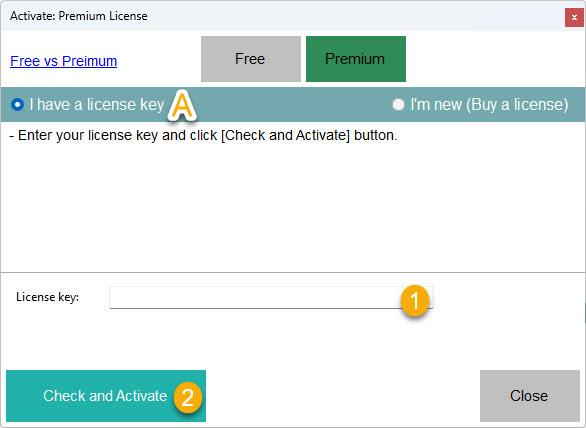Image resolution: width=586 pixels, height=428 pixels.
Task: Click the Check and Activate button
Action: click(106, 396)
